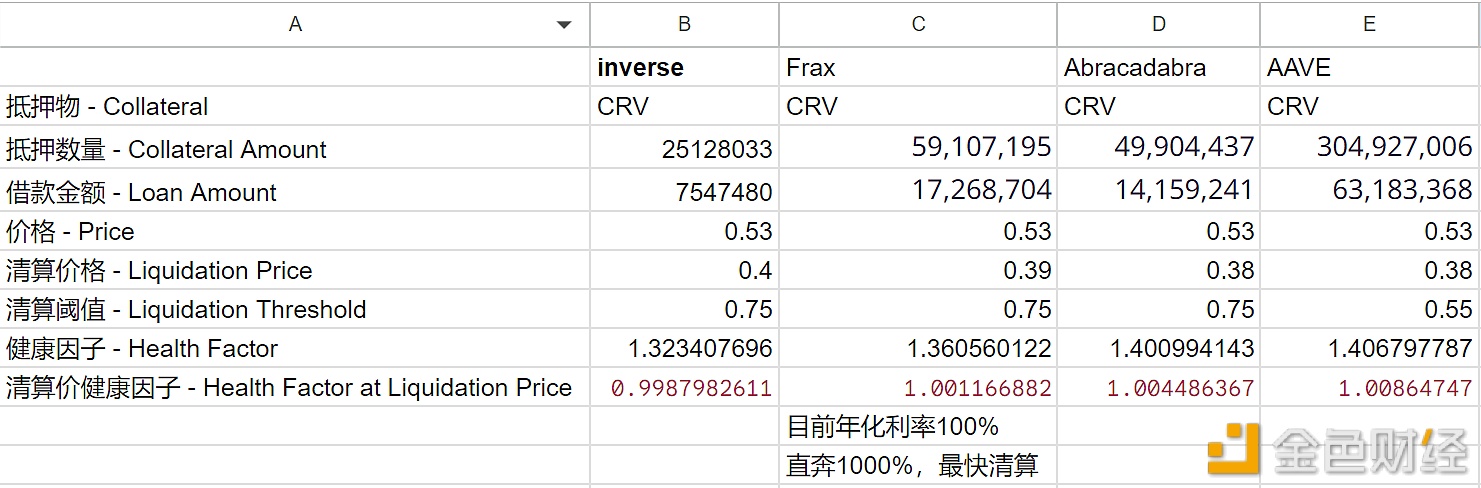1481x488 pixels.
Task: Select the '抵押数量 - Collateral Amount' label
Action: tap(295, 148)
